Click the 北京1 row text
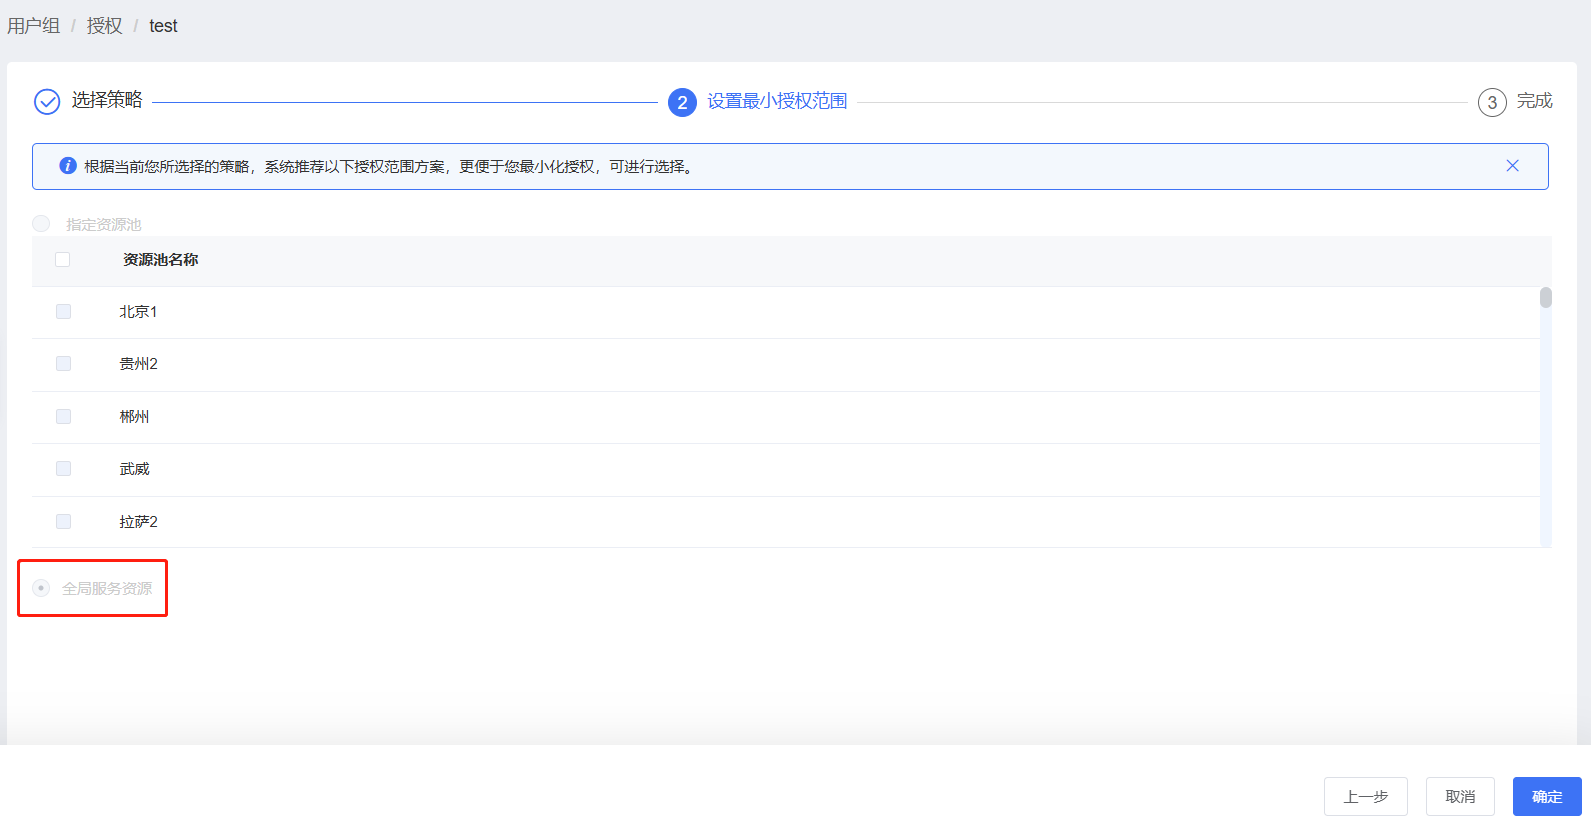The image size is (1591, 832). 138,312
